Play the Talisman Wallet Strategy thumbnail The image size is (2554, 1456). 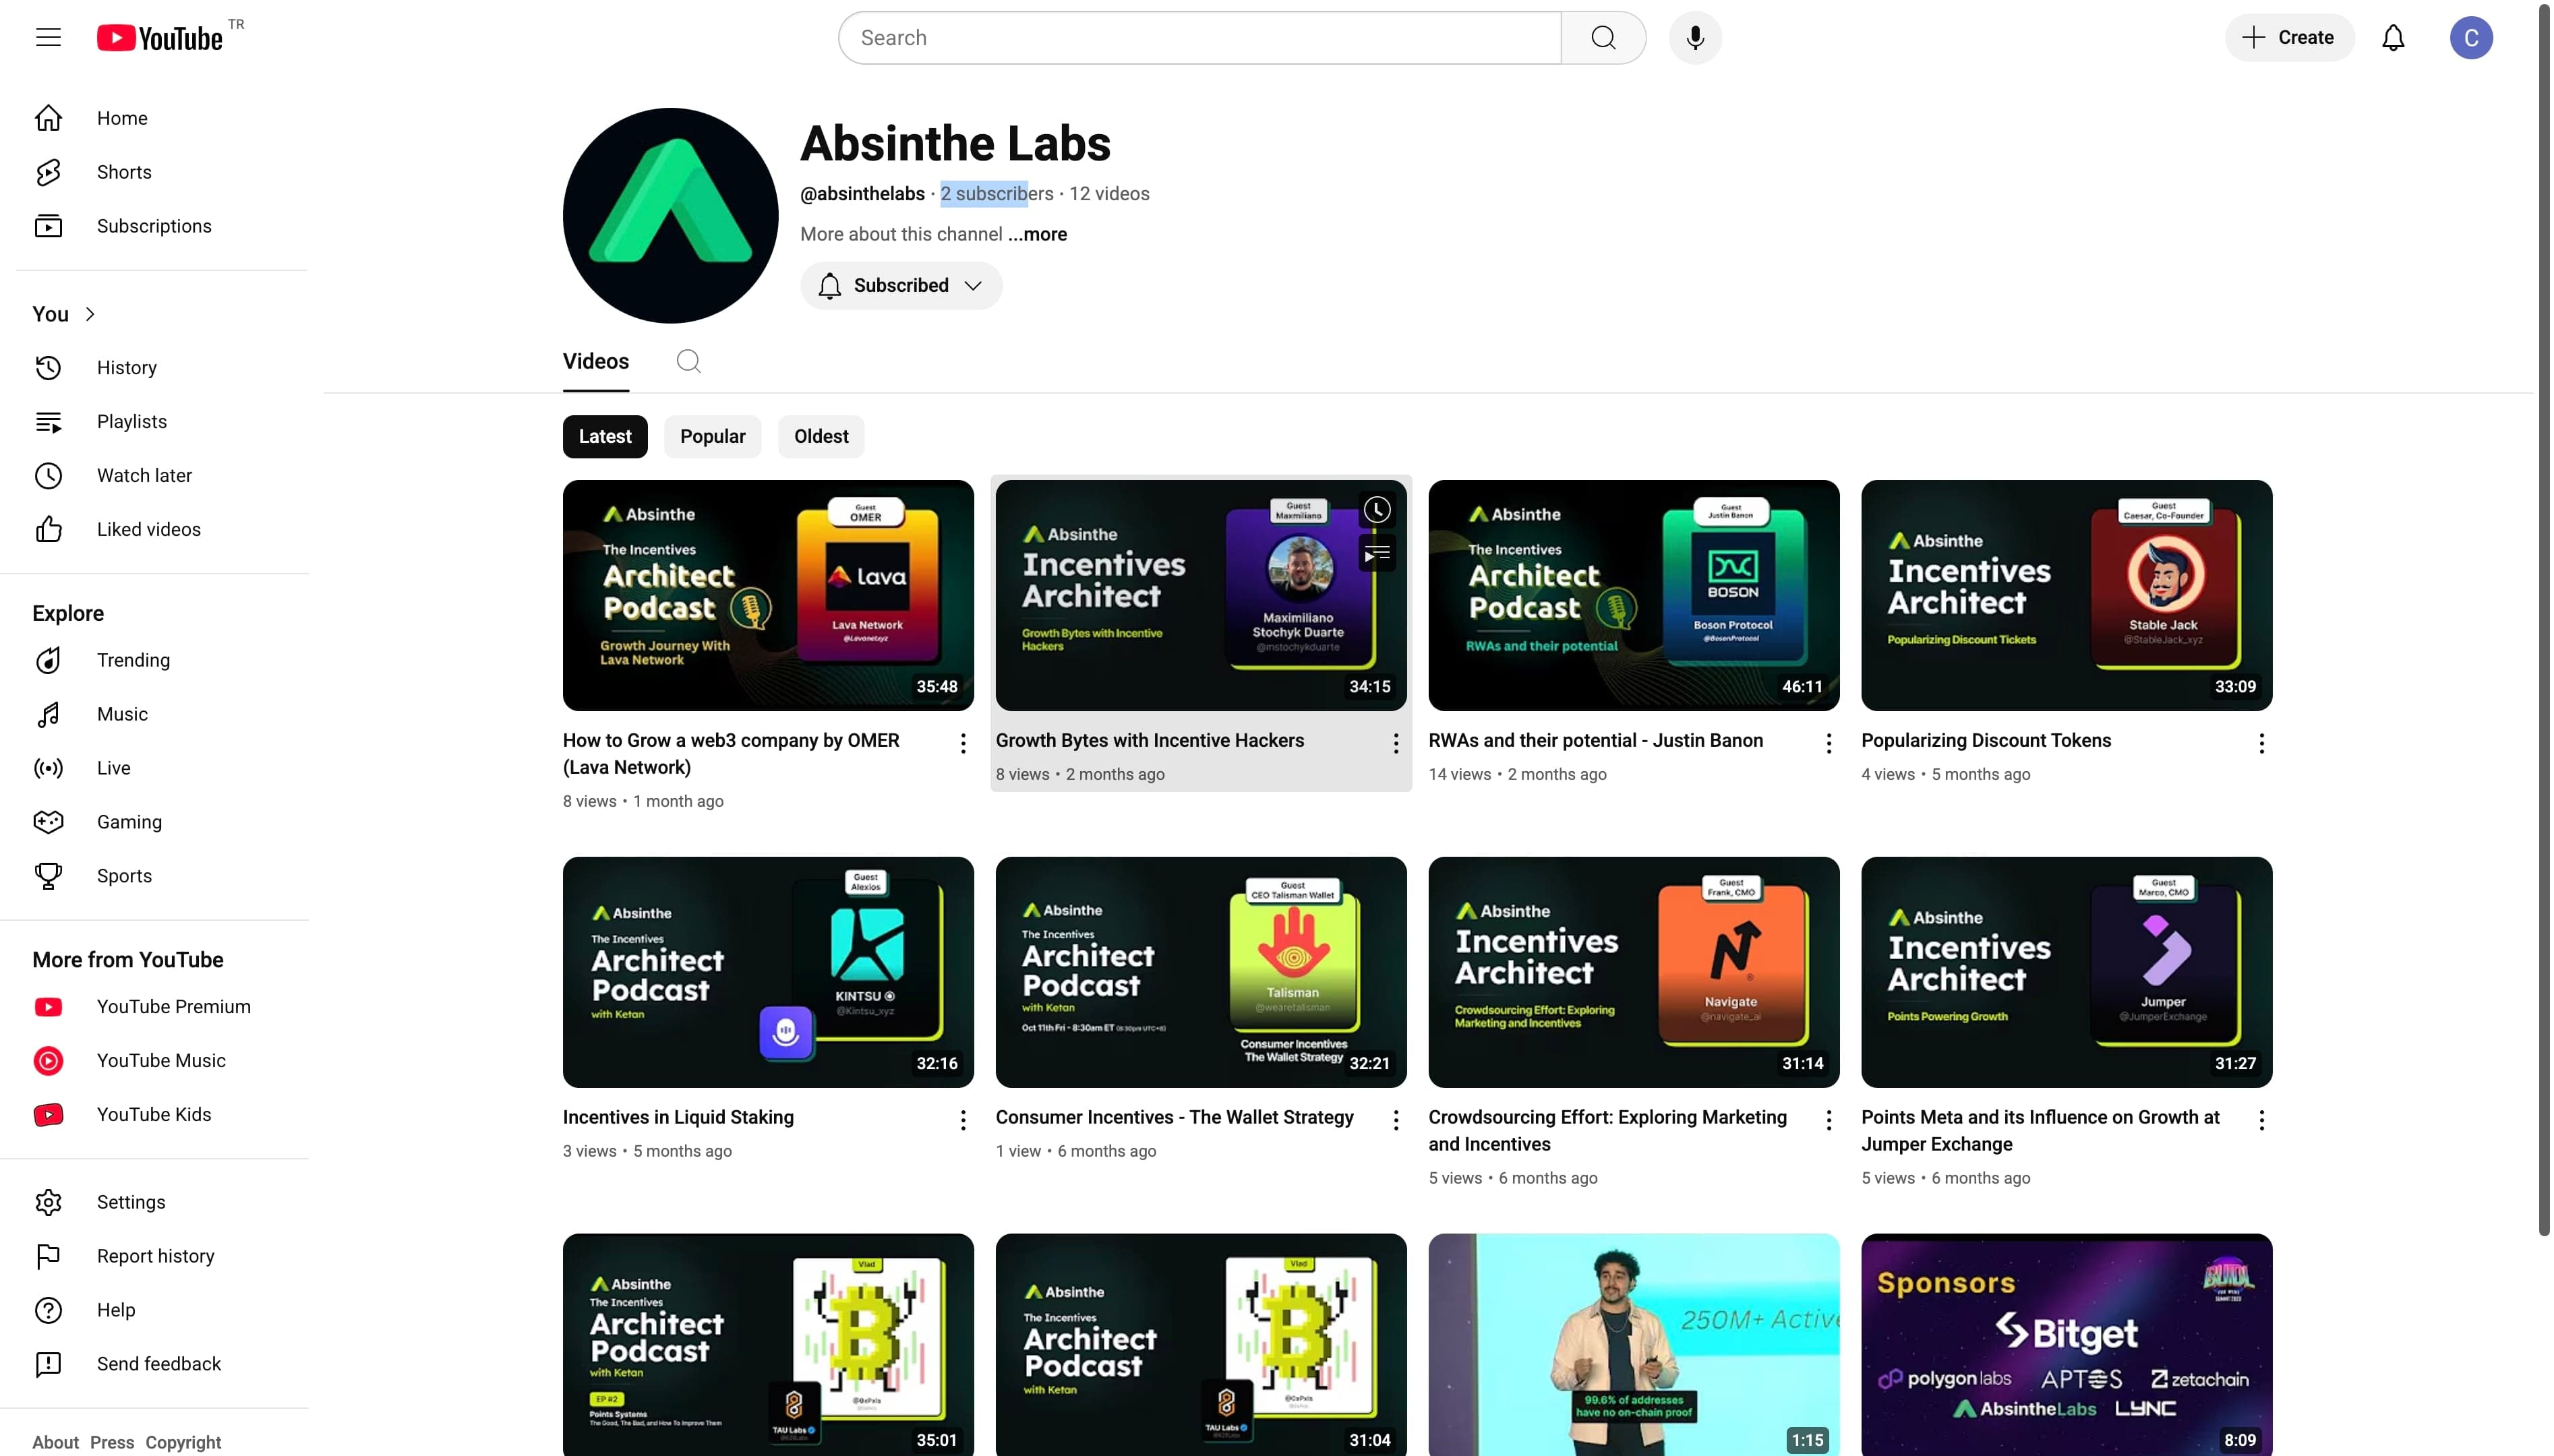click(1201, 972)
